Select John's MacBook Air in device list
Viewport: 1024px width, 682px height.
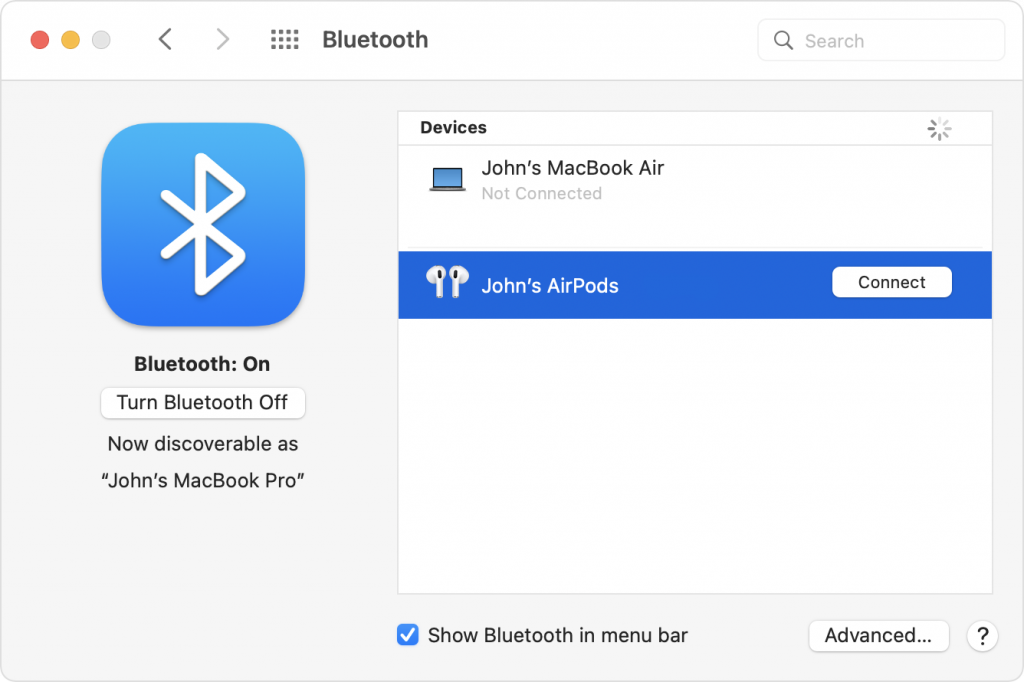[572, 169]
